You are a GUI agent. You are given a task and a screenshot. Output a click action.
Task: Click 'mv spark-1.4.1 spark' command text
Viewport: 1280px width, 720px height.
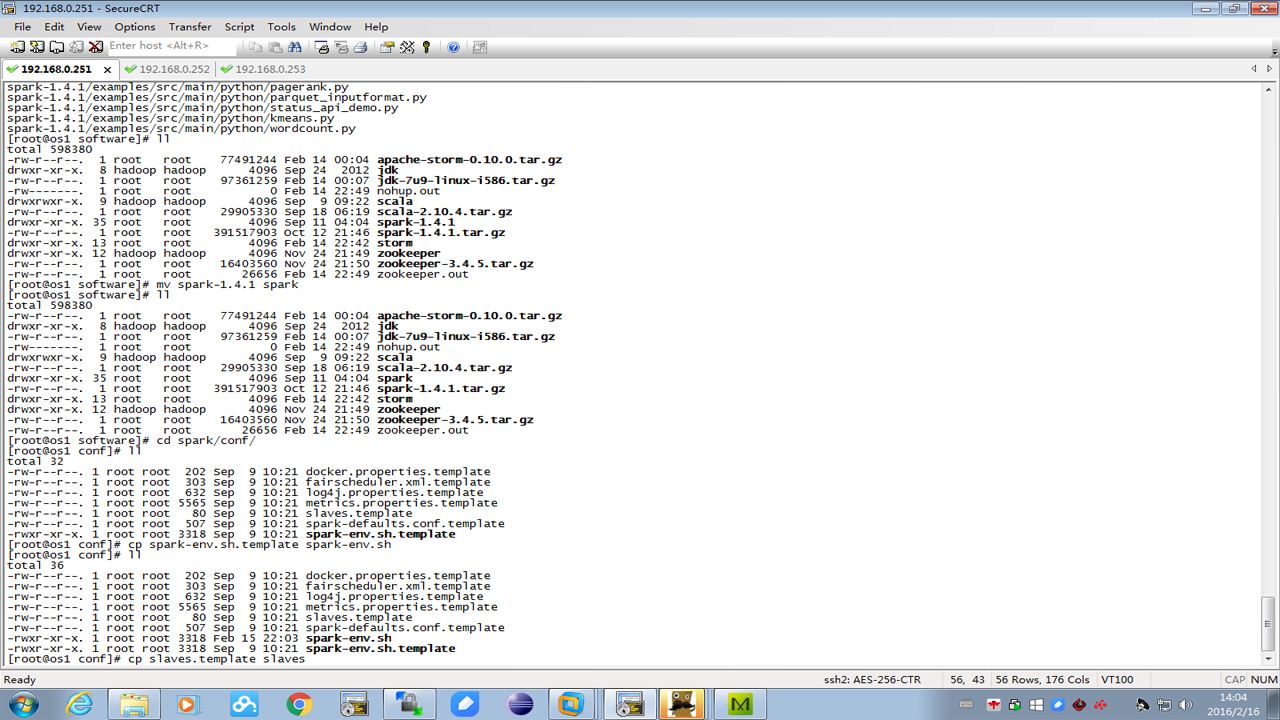227,285
